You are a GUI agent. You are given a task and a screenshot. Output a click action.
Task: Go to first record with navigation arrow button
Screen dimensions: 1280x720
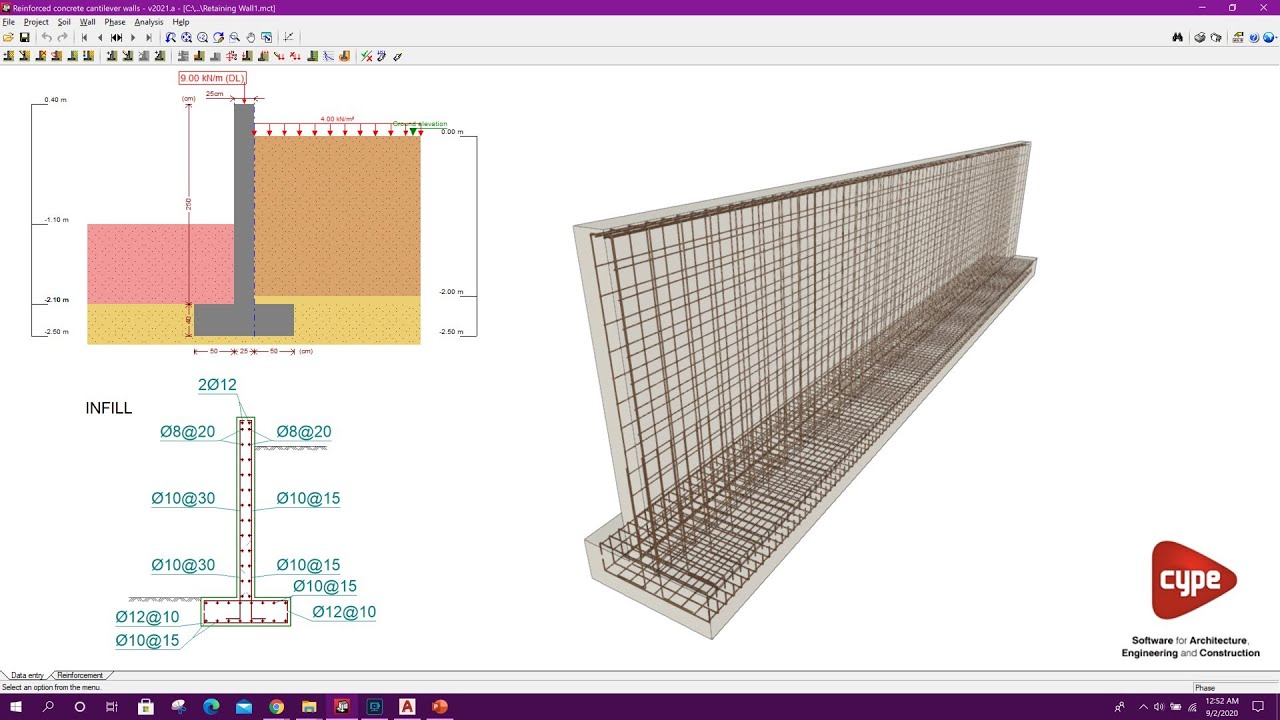pos(84,37)
